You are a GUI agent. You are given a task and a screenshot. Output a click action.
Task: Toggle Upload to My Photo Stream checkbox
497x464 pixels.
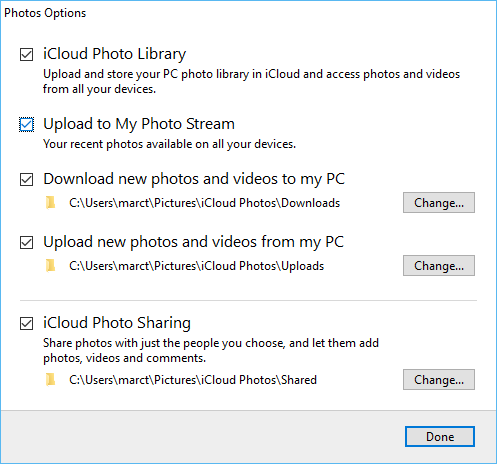[x=26, y=125]
